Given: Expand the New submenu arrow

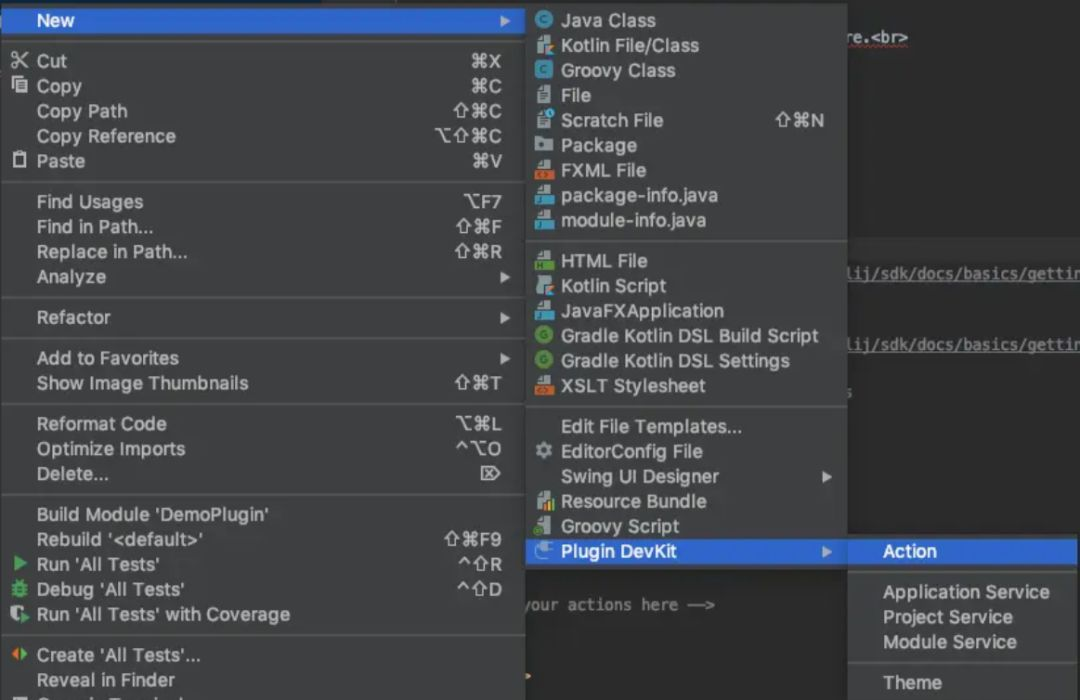Looking at the screenshot, I should coord(505,21).
